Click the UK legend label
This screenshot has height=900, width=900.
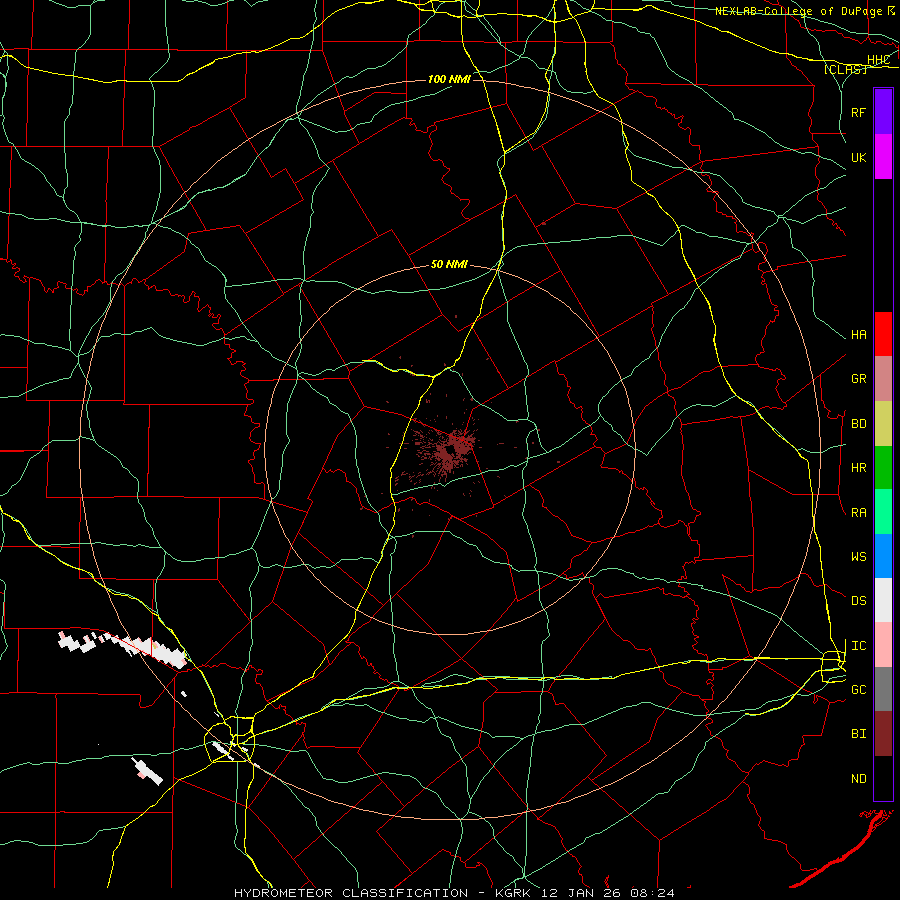tap(858, 157)
